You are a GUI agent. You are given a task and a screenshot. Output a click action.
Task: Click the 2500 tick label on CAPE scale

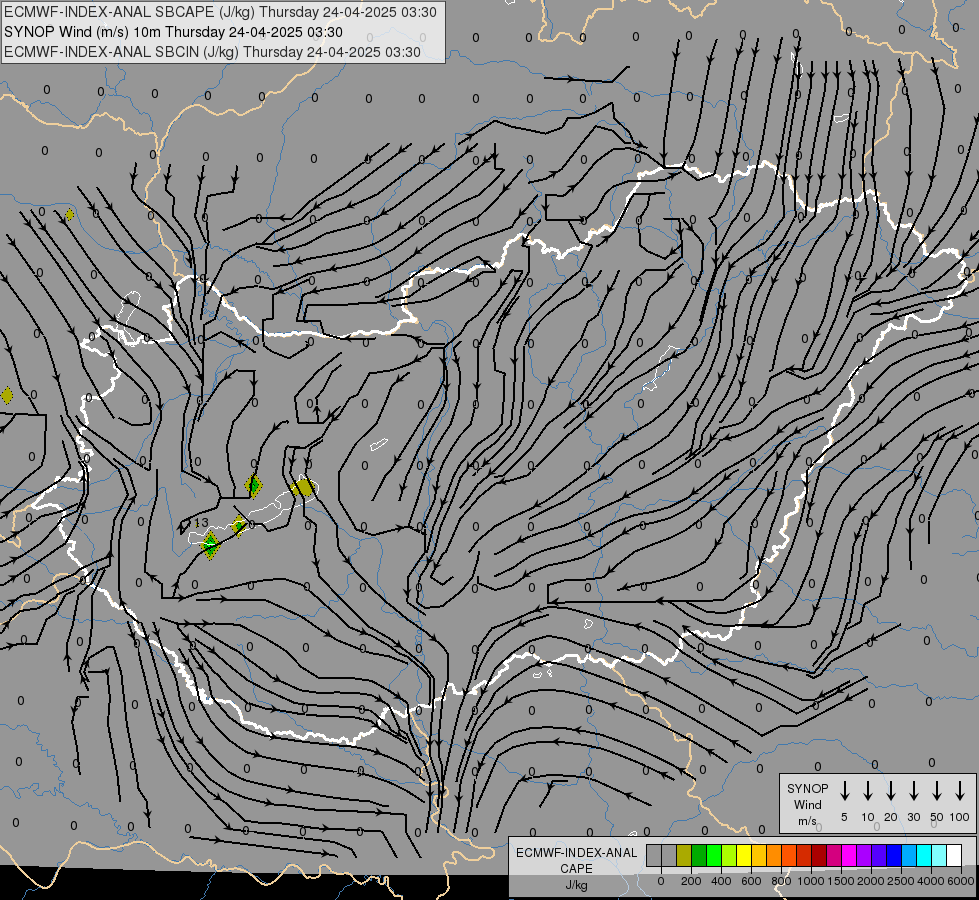click(901, 881)
